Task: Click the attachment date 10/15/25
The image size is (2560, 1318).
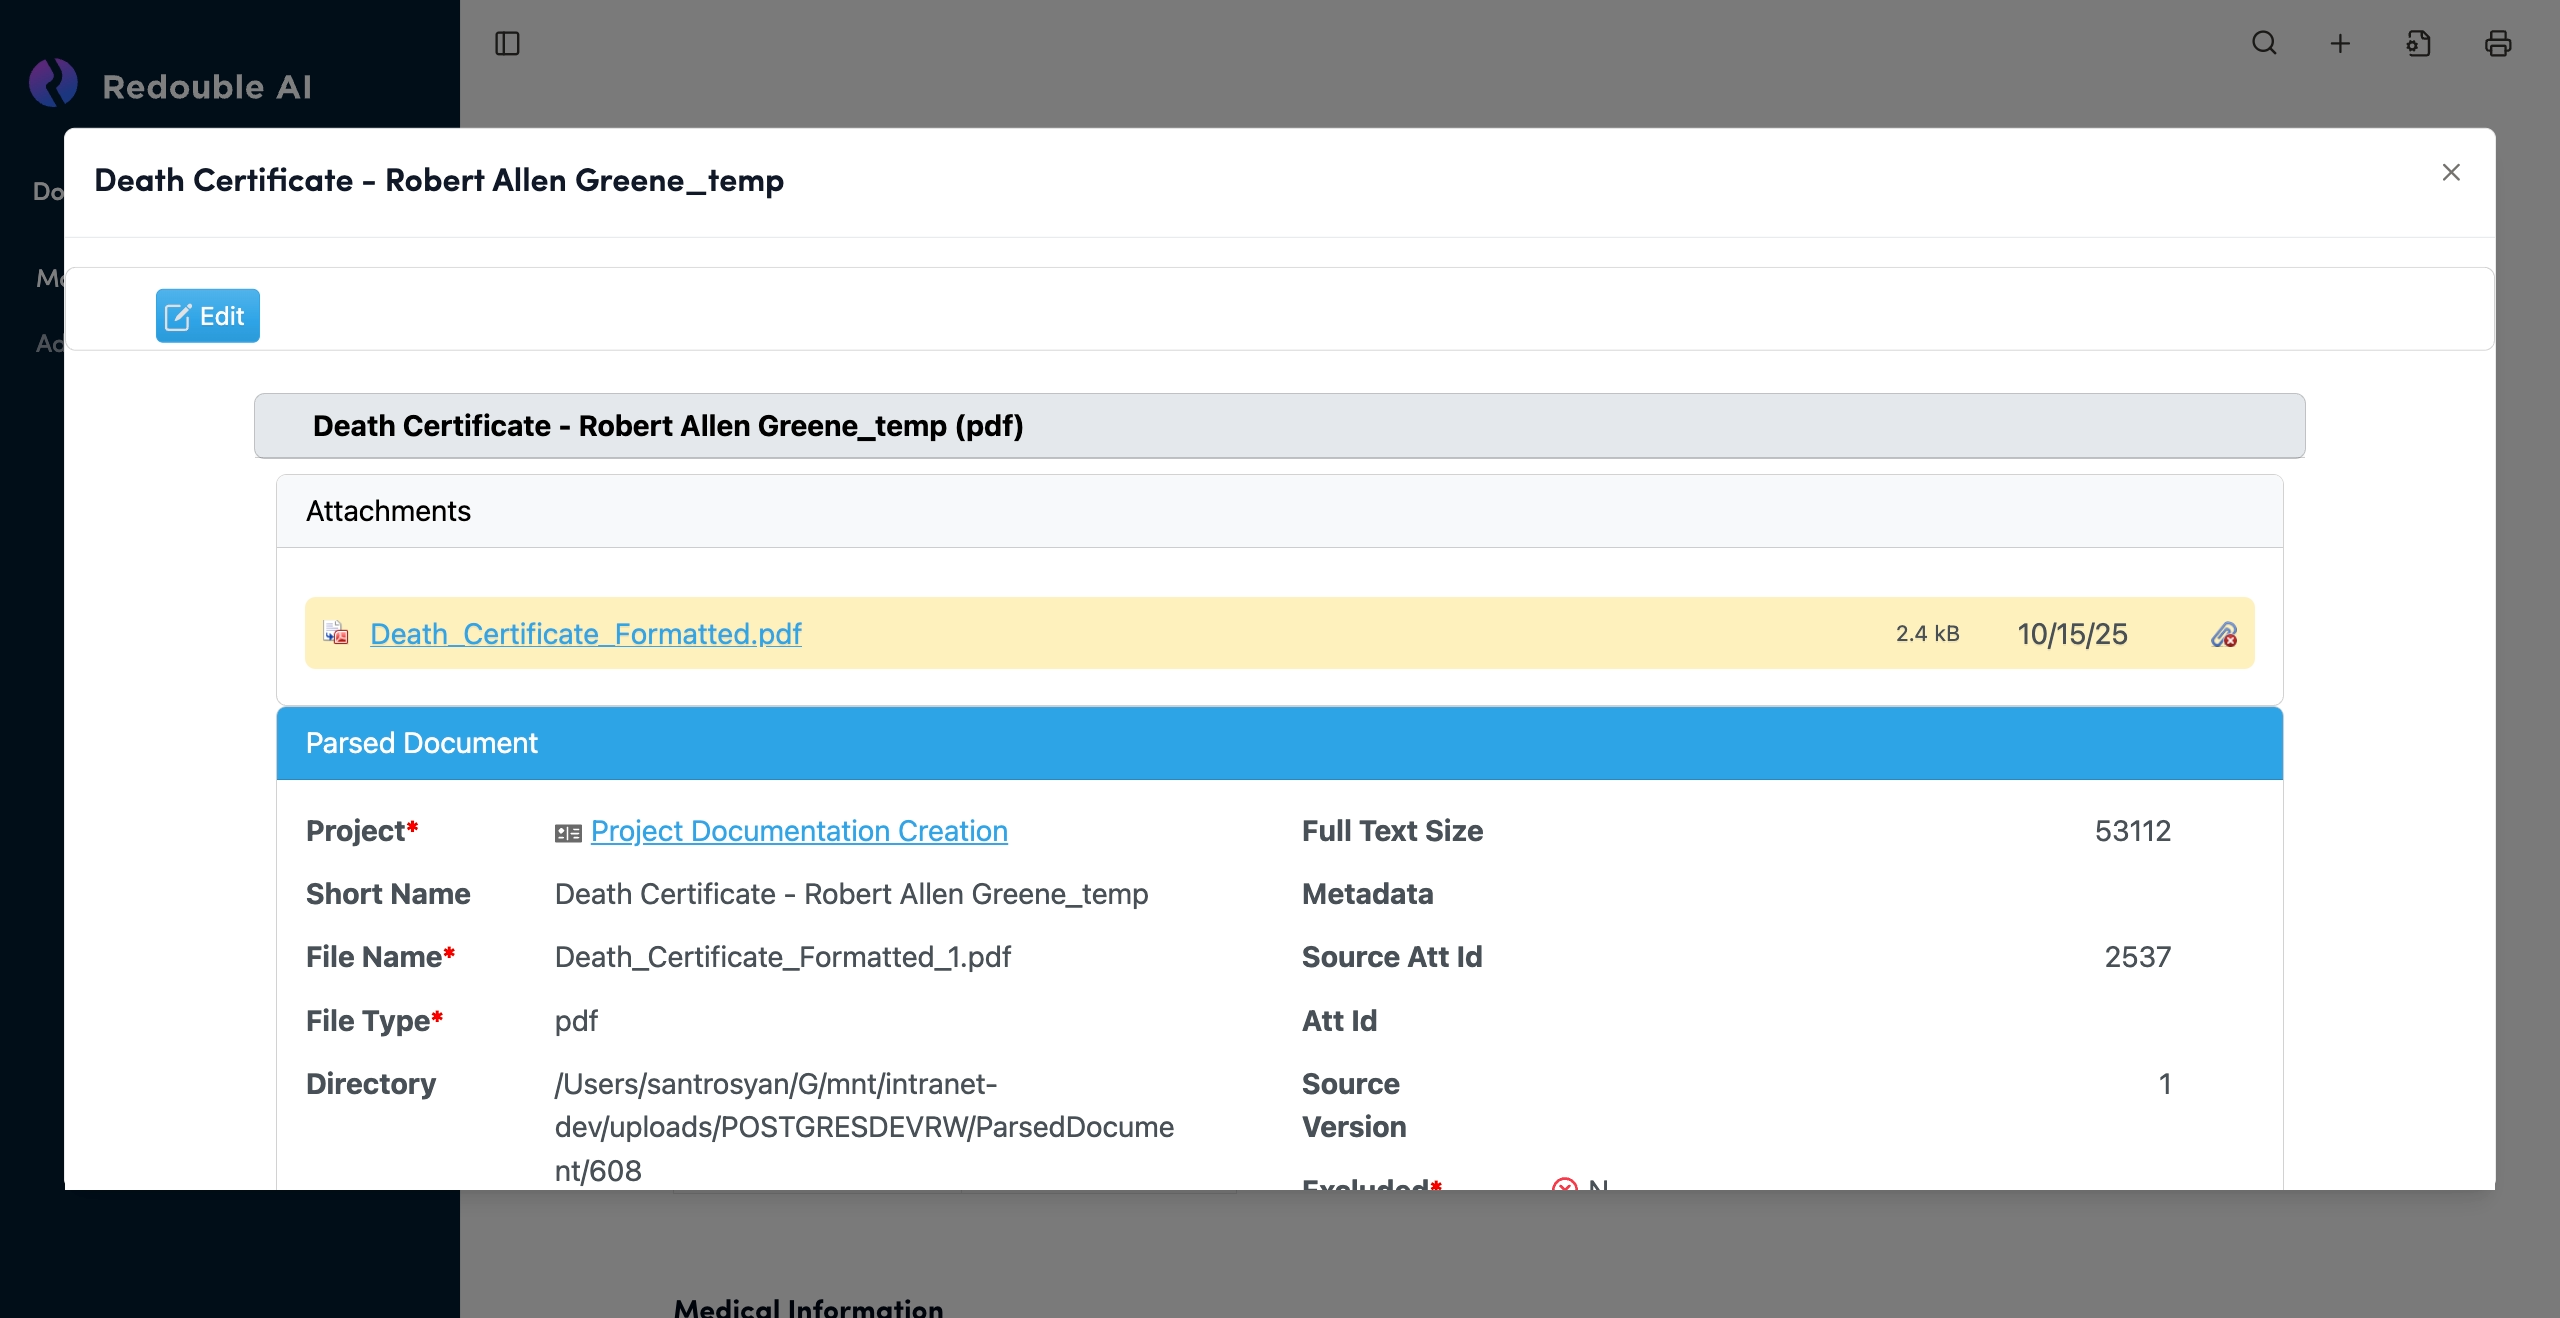Action: 2071,634
